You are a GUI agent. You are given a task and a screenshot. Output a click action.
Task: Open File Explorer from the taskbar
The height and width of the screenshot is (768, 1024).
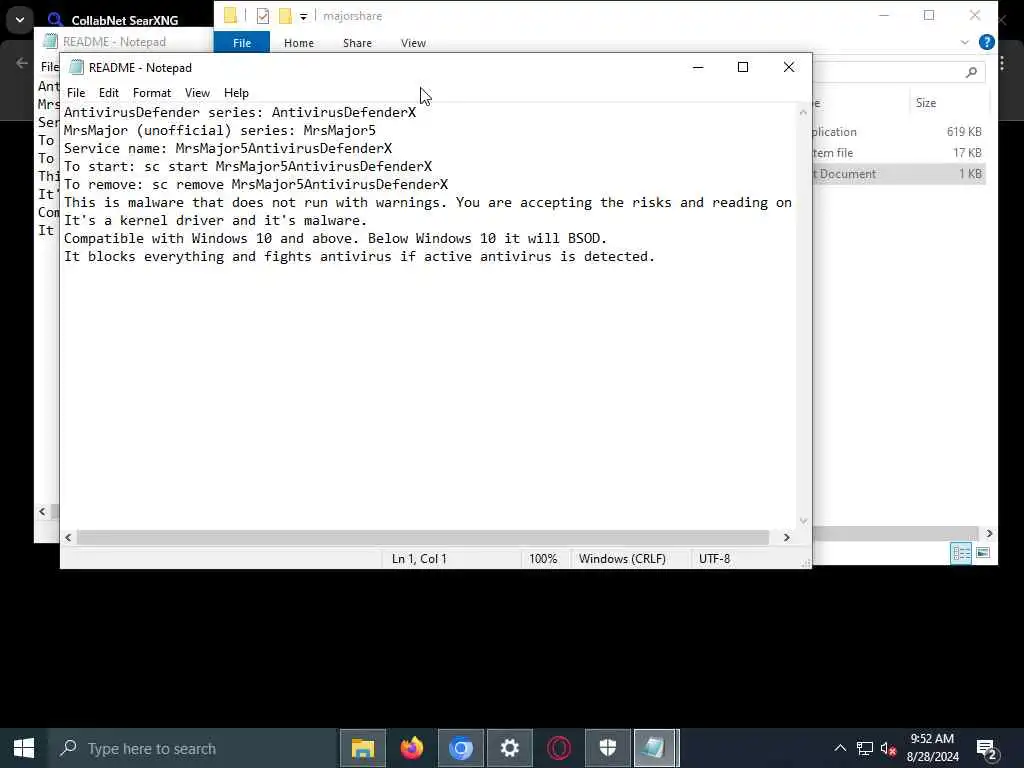362,748
